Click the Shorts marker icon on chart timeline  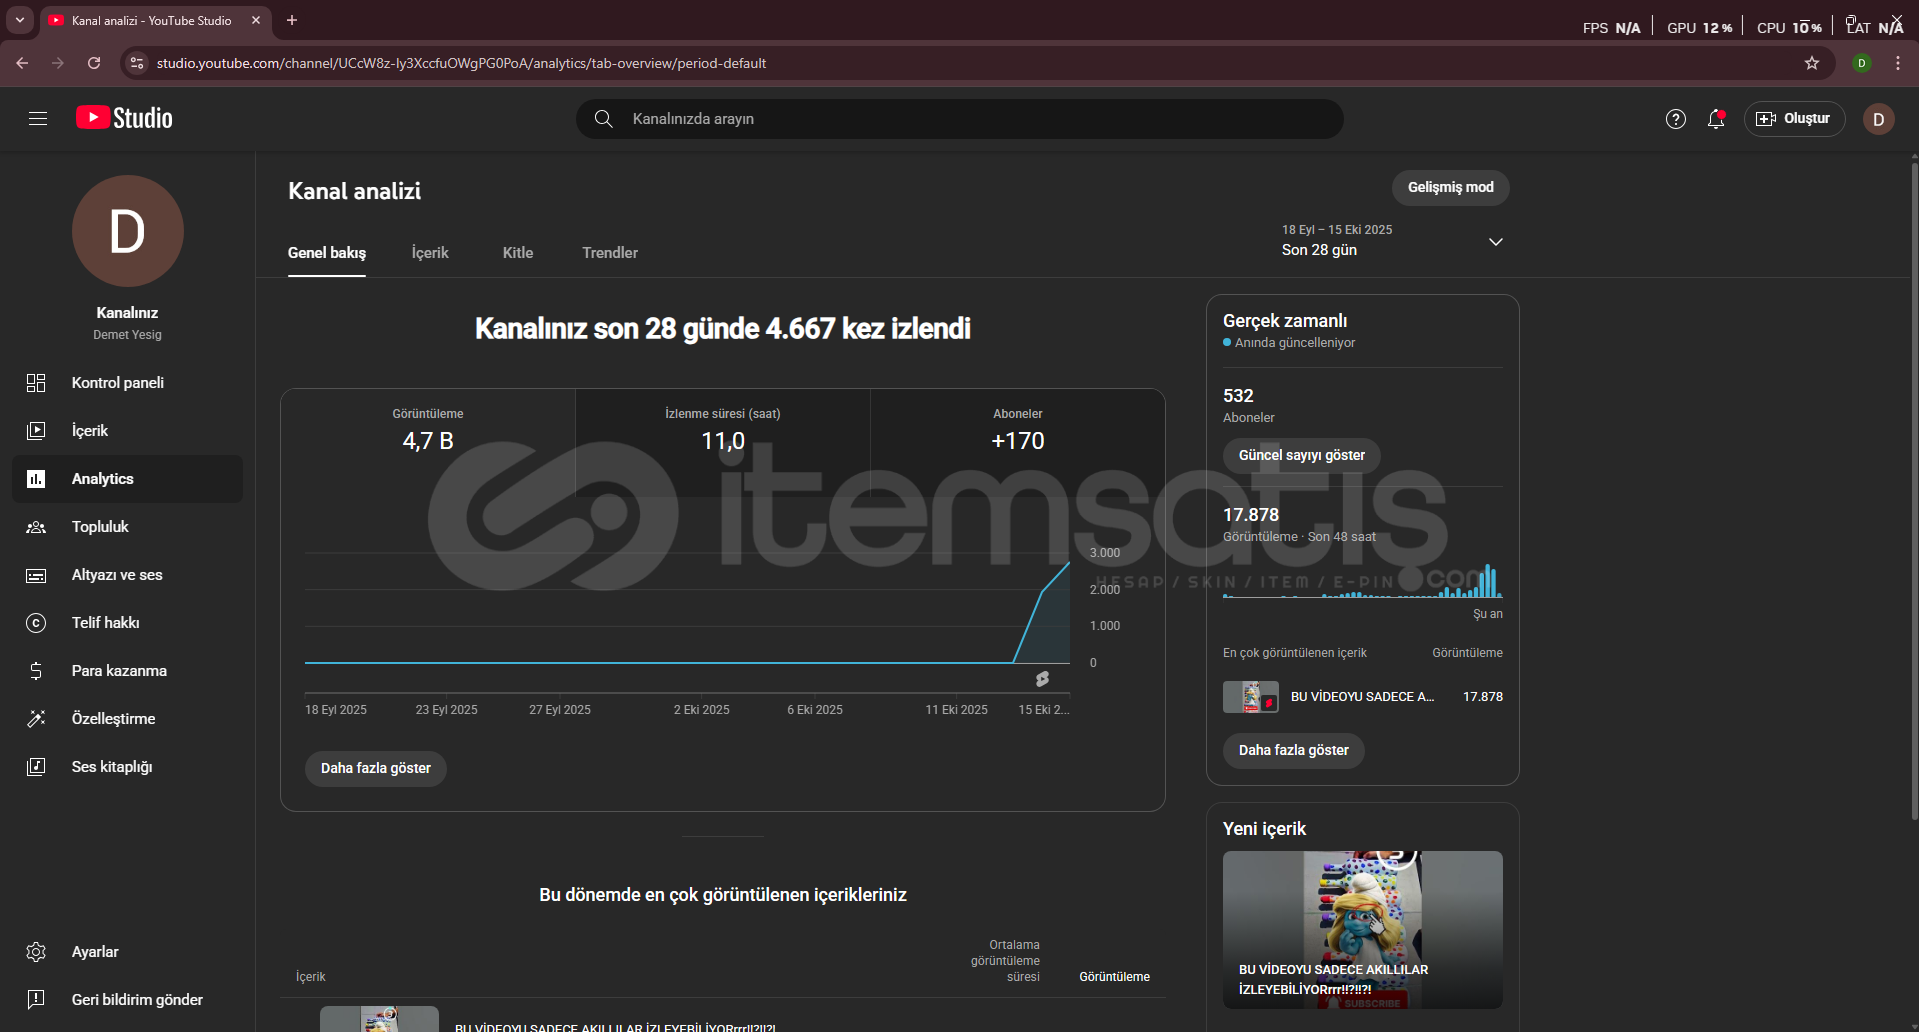pyautogui.click(x=1043, y=679)
